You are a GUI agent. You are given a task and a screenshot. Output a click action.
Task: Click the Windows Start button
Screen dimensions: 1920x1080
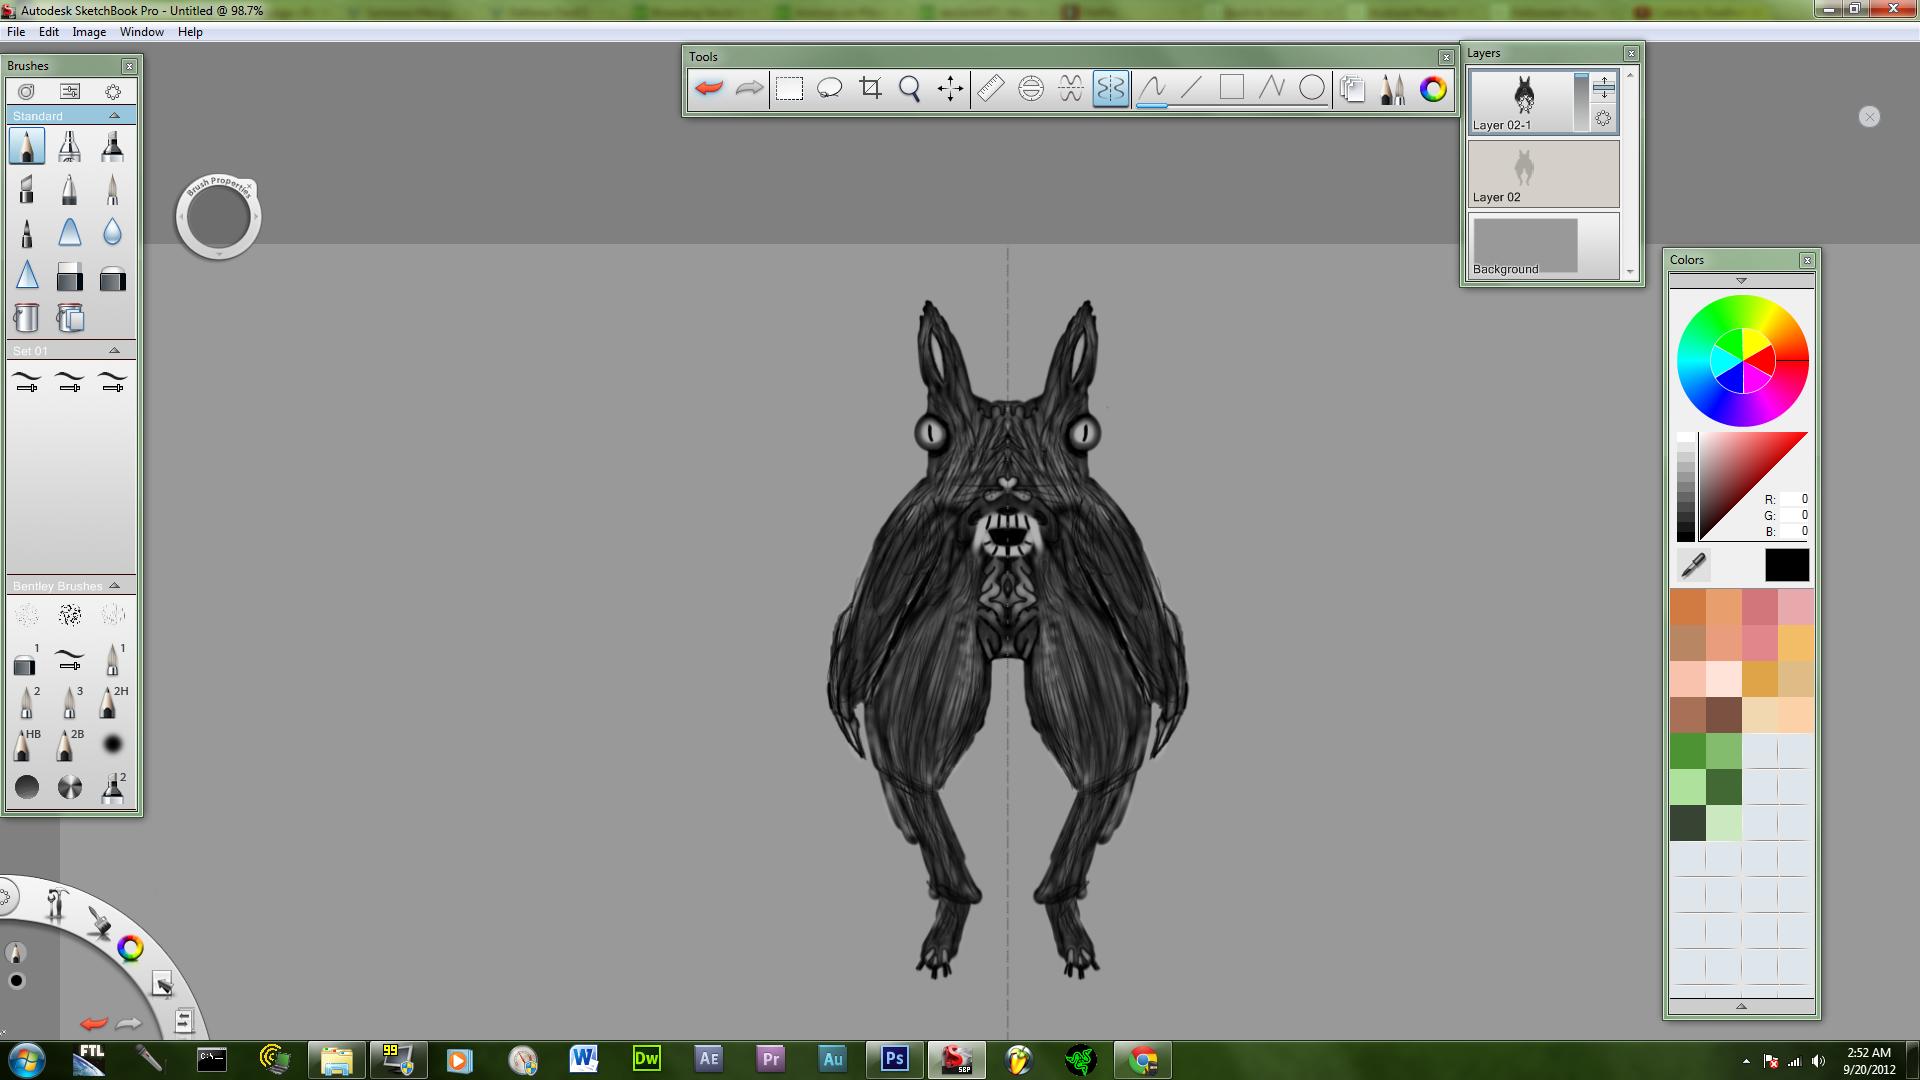(x=25, y=1059)
